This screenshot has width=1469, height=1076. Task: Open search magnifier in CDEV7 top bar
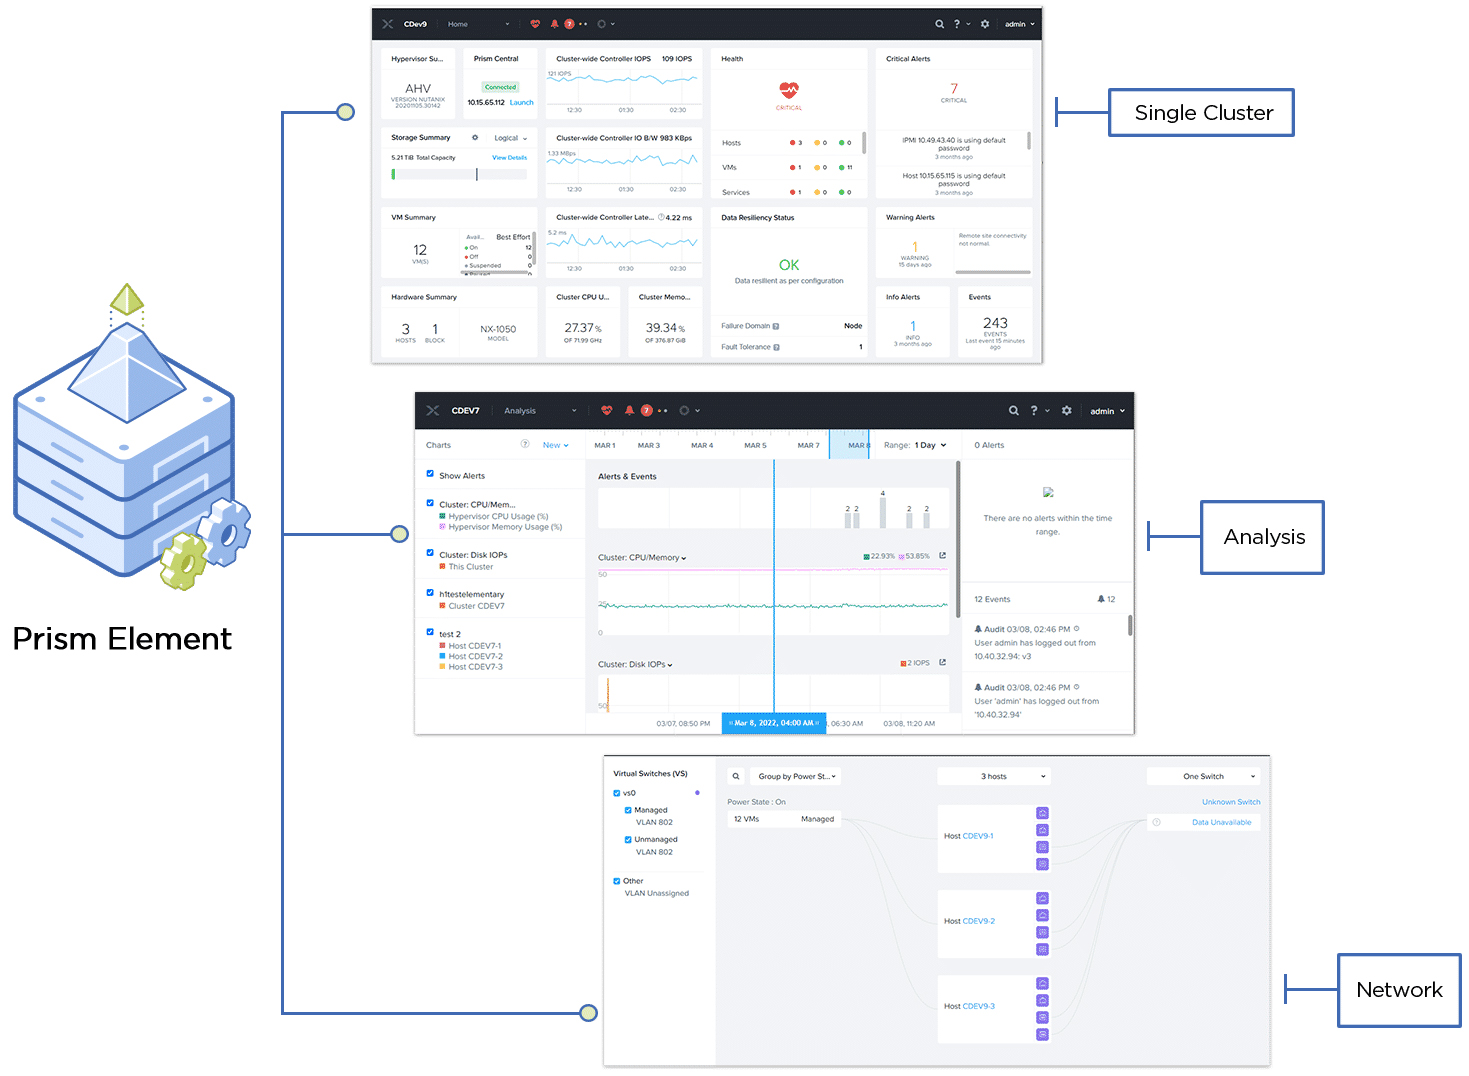click(x=1014, y=410)
